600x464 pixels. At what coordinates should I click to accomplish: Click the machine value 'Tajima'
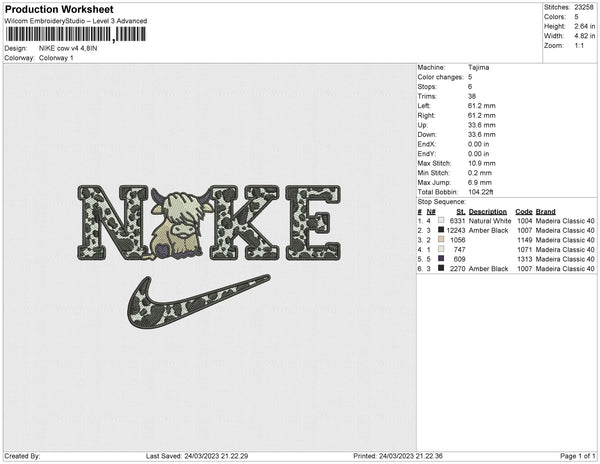[478, 67]
